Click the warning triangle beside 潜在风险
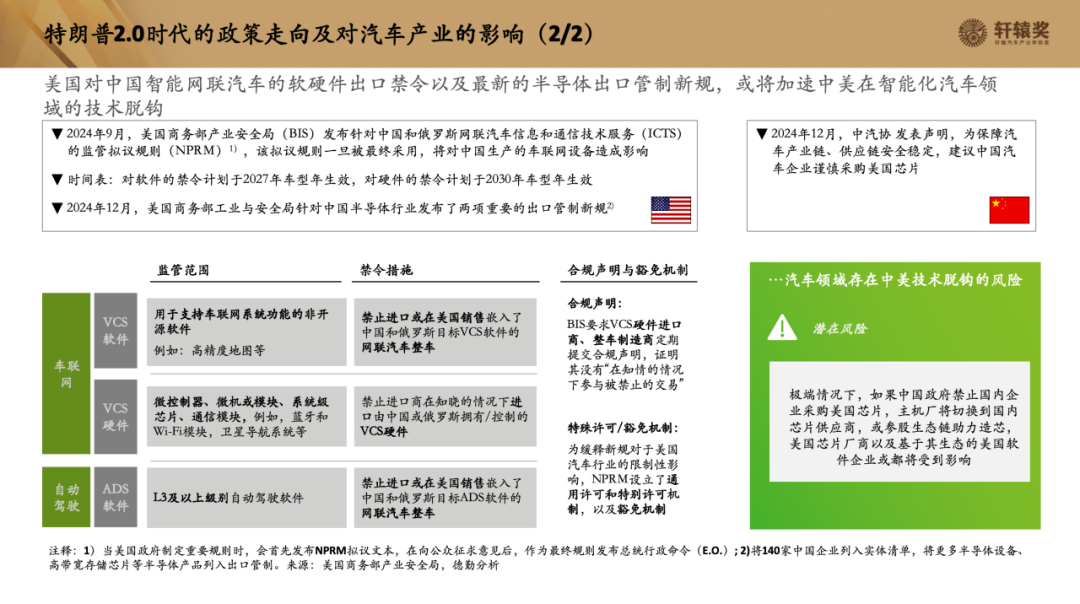1080x604 pixels. click(x=783, y=327)
